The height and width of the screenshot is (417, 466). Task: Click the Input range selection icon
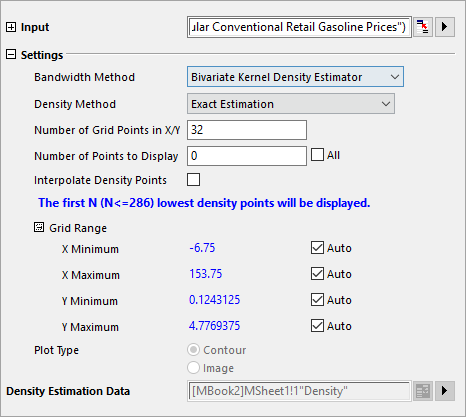tap(423, 27)
